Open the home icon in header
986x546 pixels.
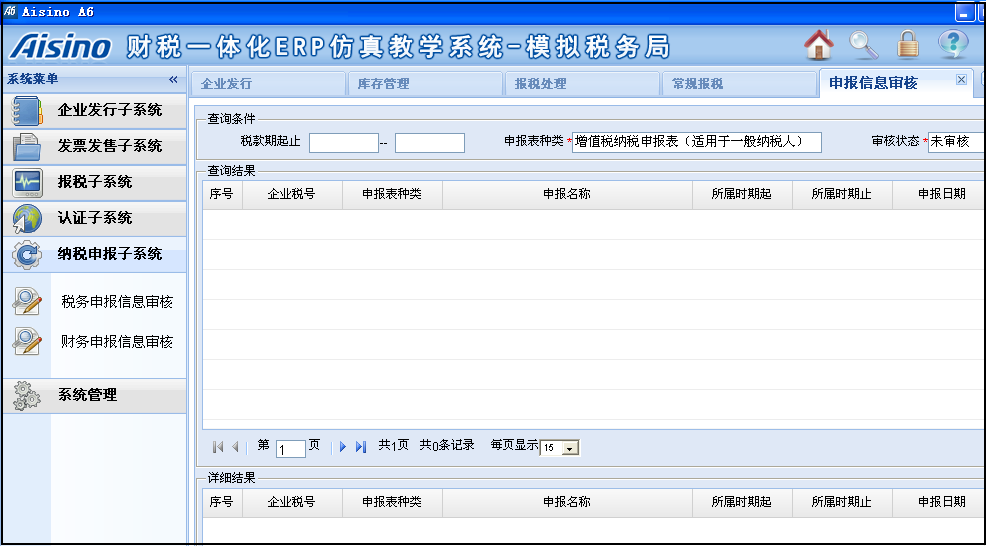coord(819,45)
